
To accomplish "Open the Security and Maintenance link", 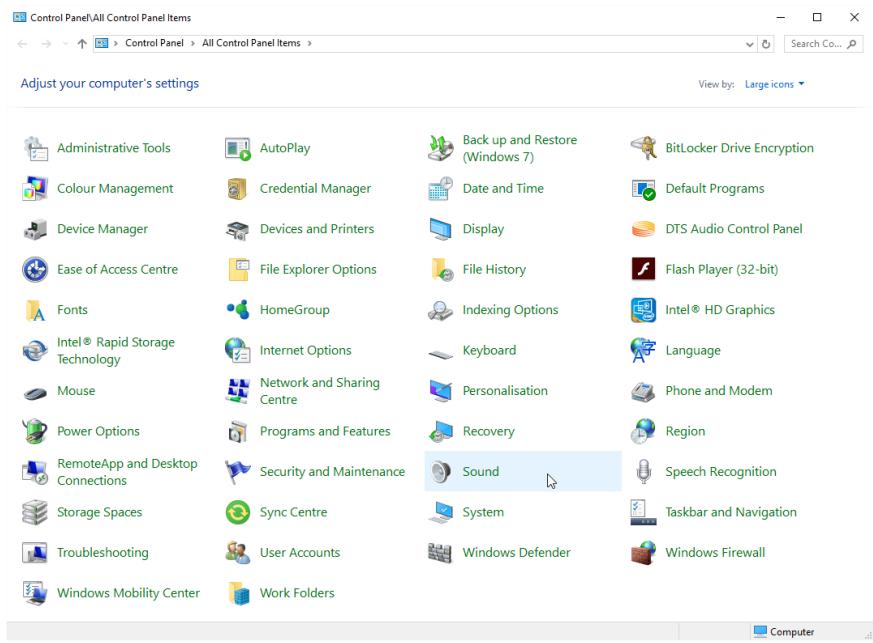I will [x=332, y=472].
